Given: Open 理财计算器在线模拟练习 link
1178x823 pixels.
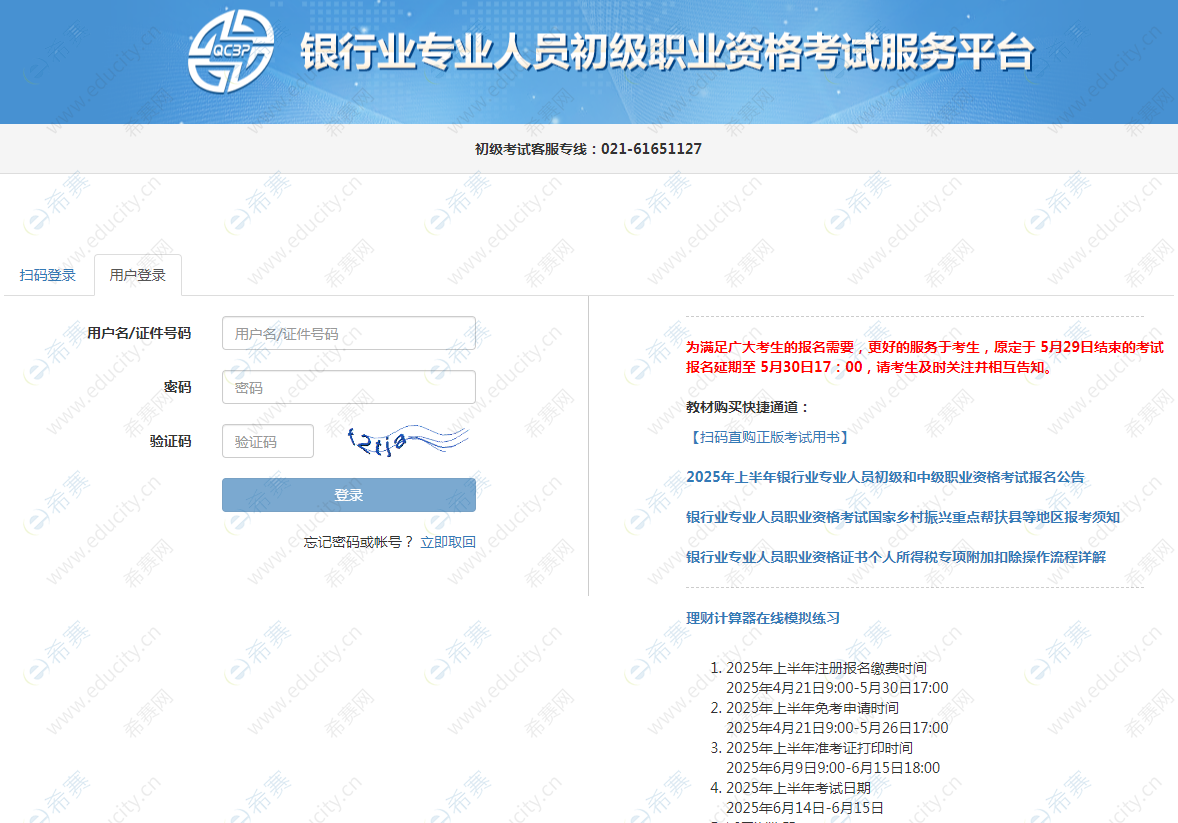Looking at the screenshot, I should (763, 618).
